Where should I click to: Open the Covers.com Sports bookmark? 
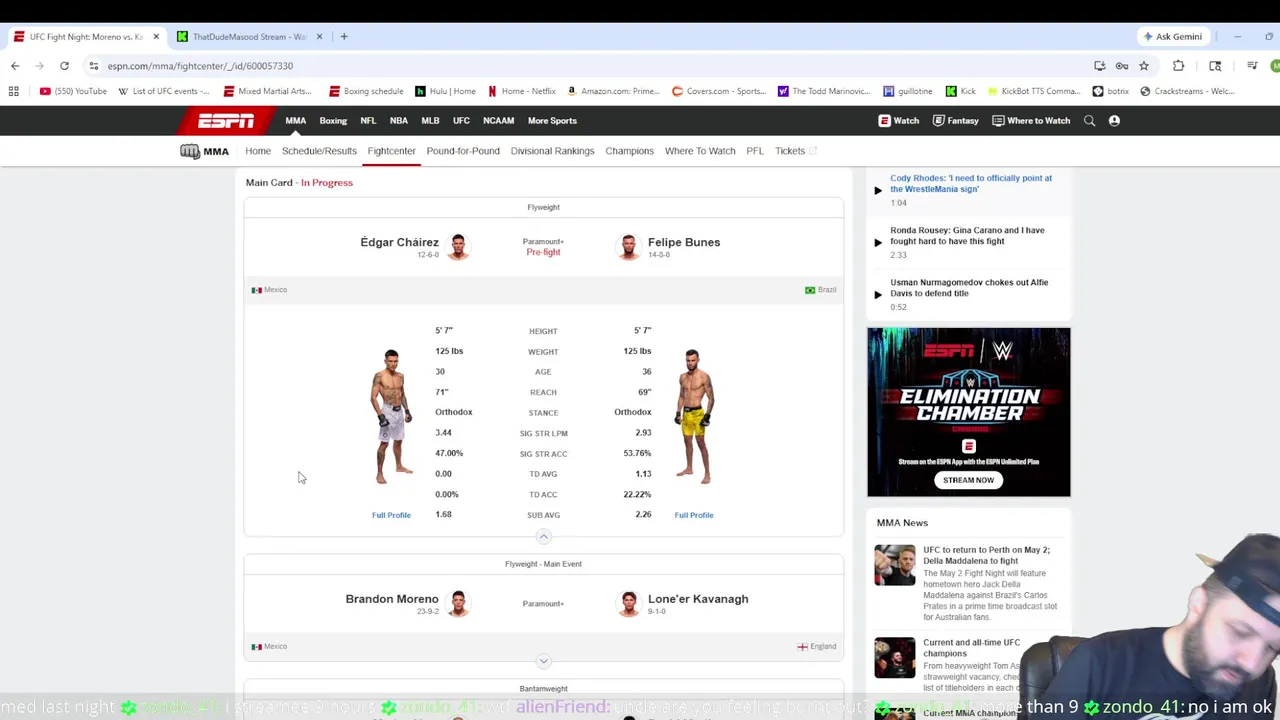[x=718, y=91]
